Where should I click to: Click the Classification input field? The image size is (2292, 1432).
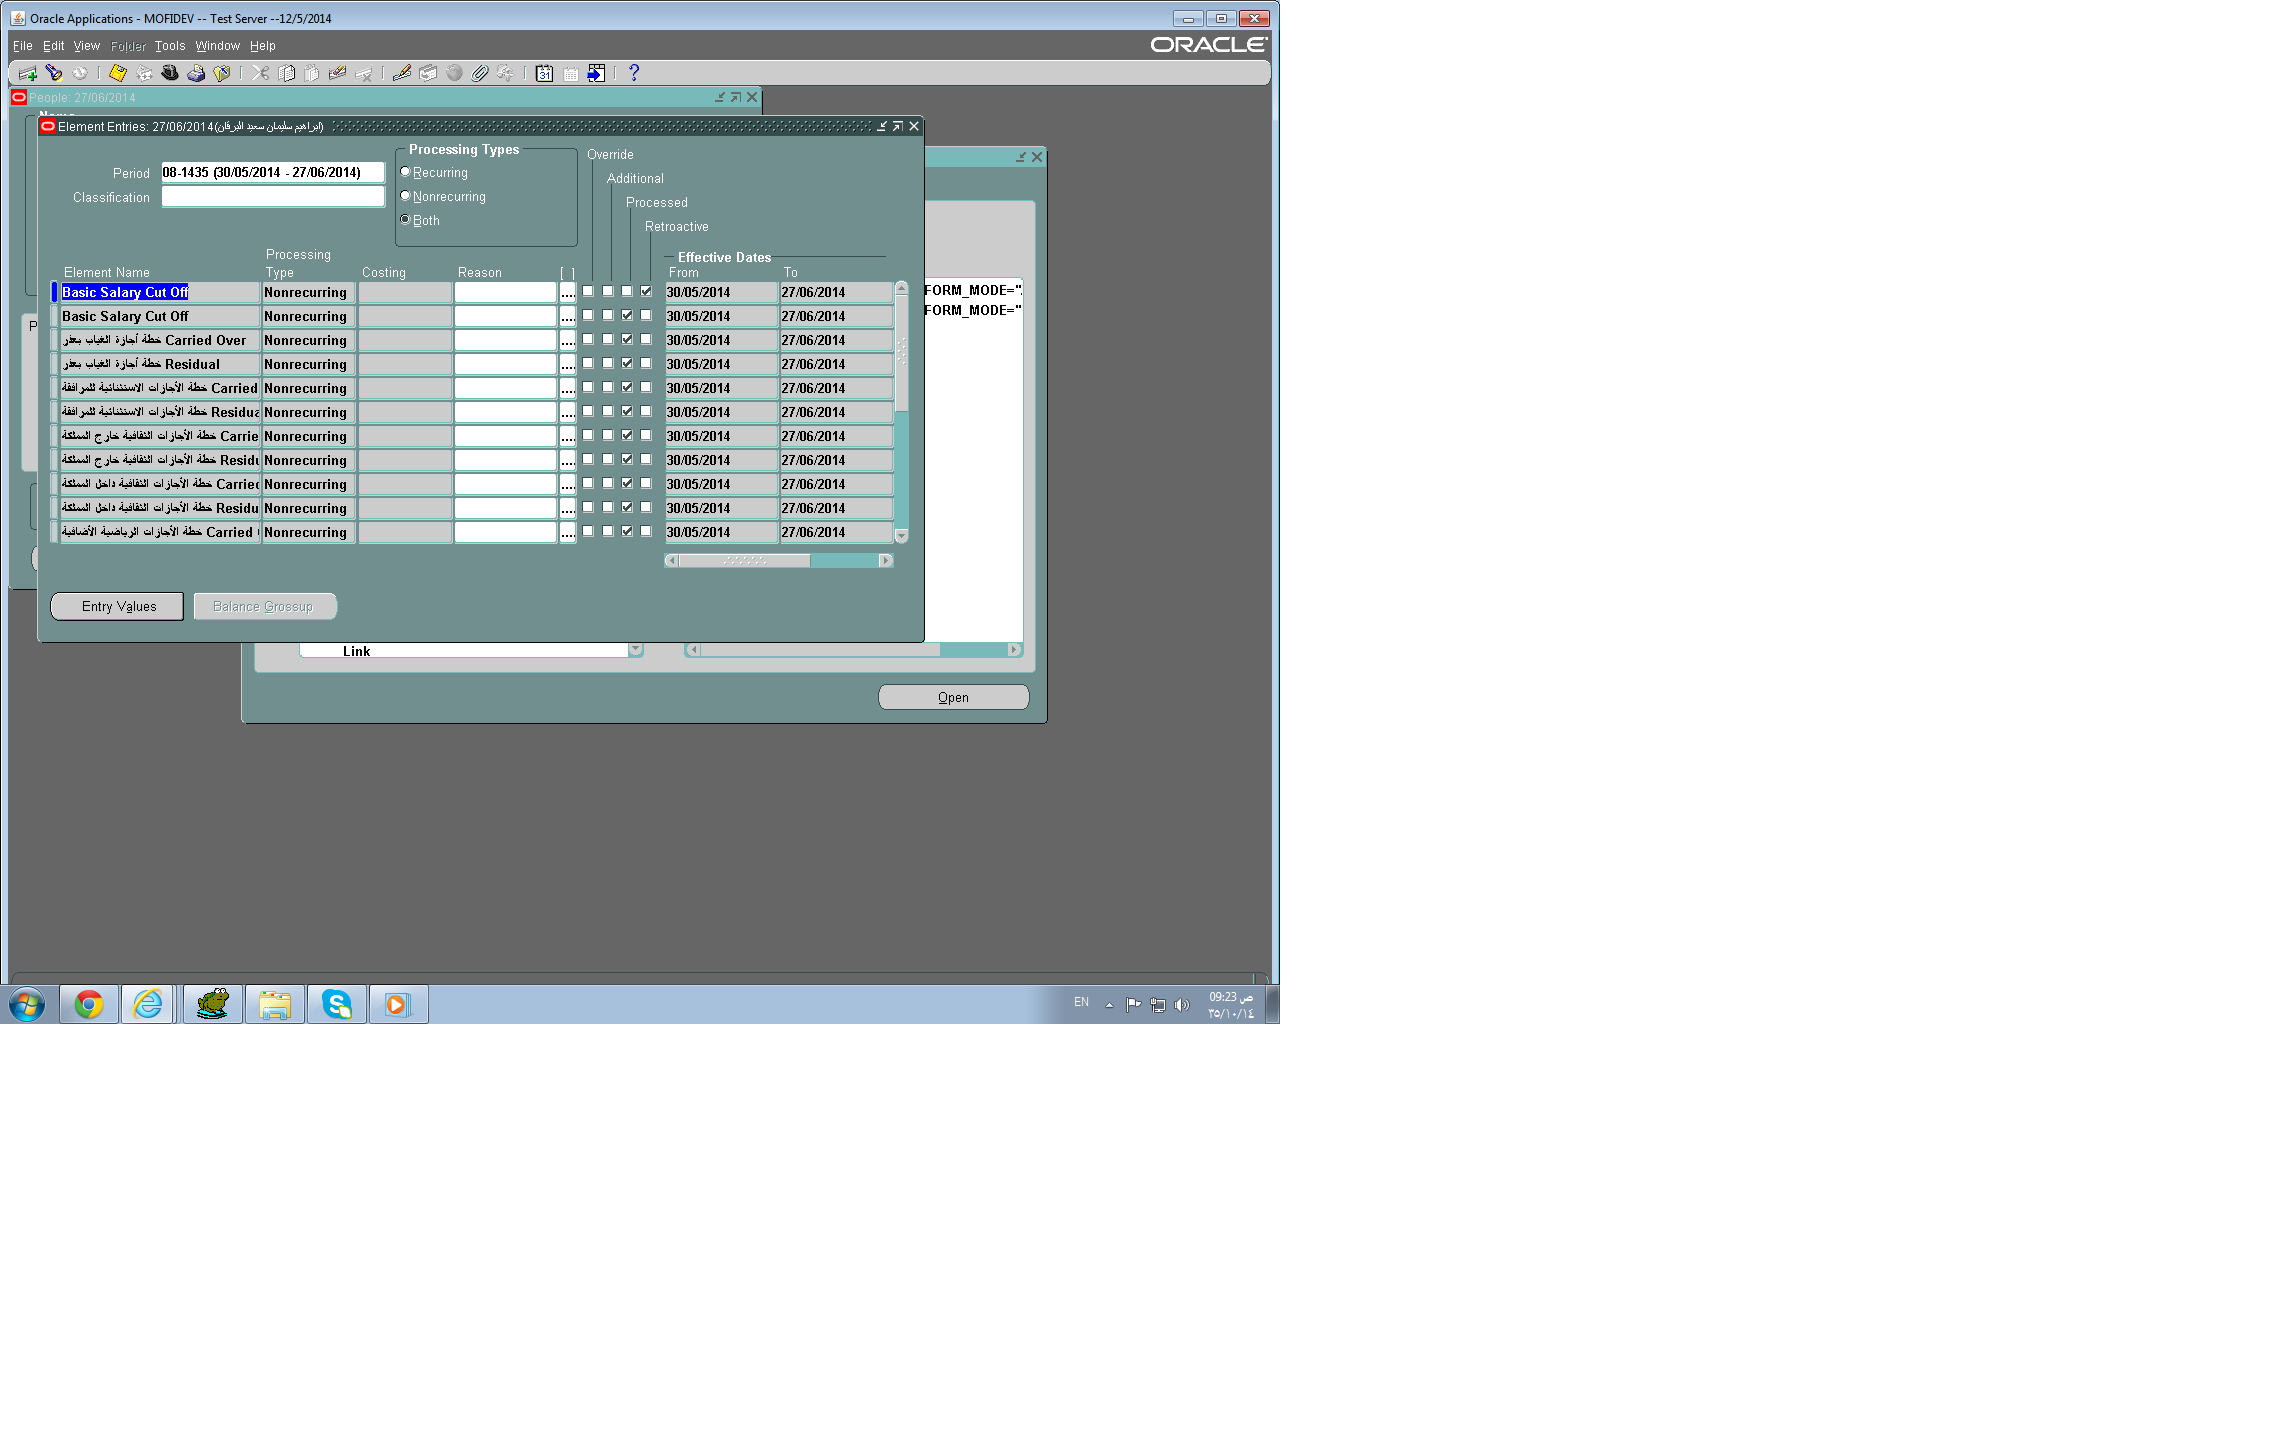(273, 197)
